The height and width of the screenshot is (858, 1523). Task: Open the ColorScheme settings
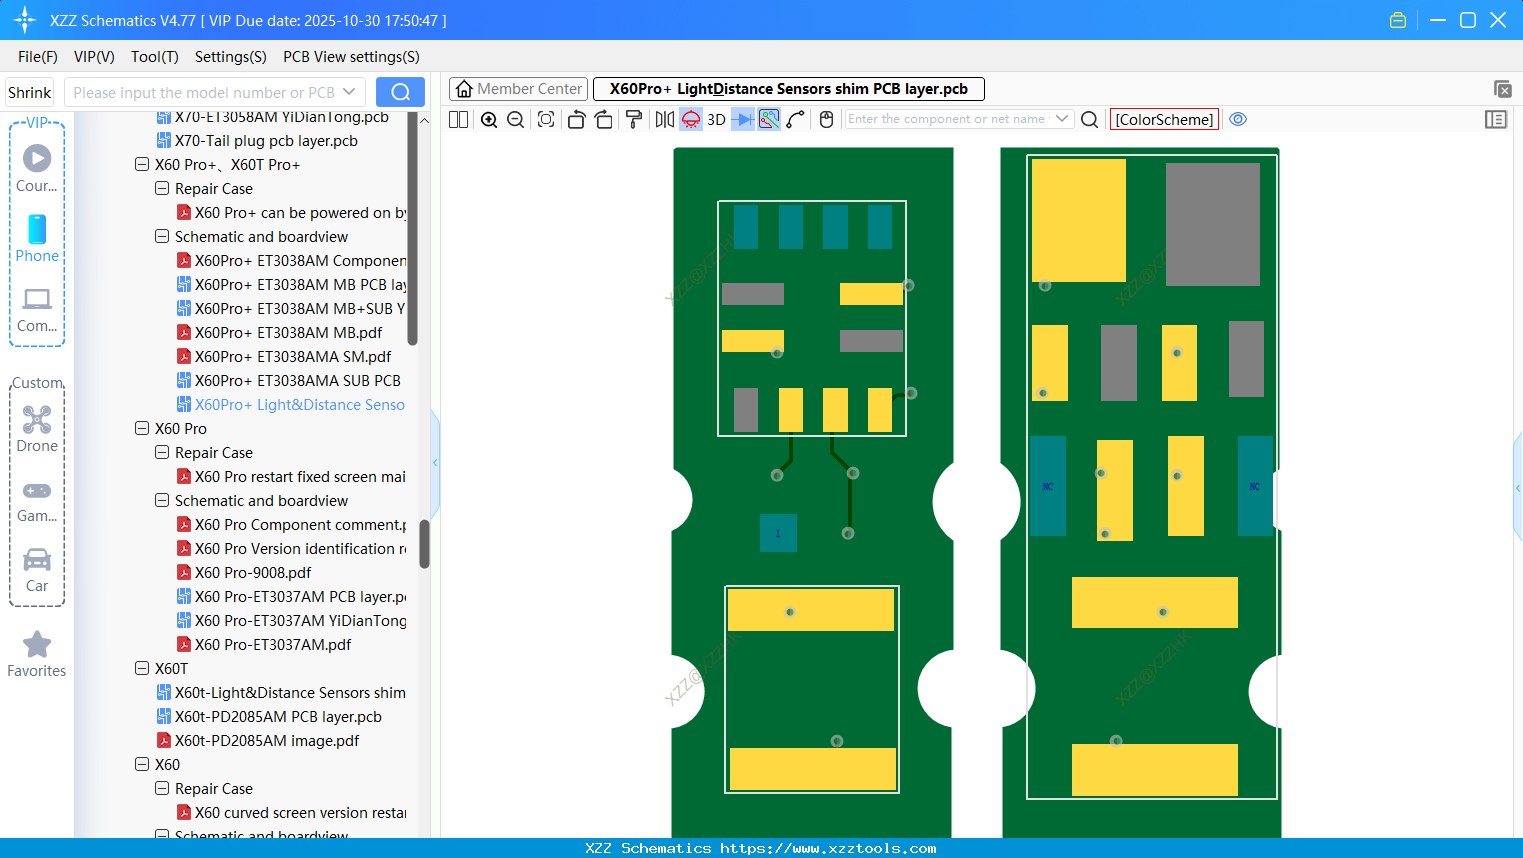[x=1164, y=119]
